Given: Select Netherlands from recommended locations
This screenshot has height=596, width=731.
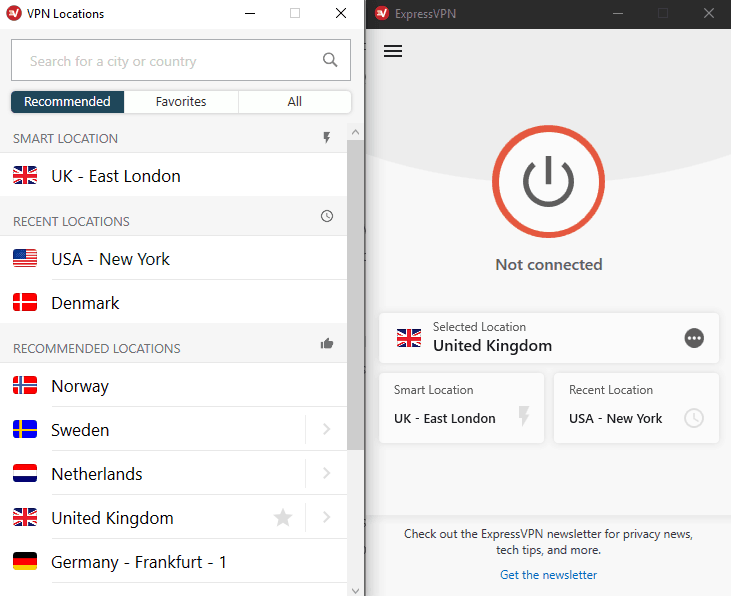Looking at the screenshot, I should point(152,473).
